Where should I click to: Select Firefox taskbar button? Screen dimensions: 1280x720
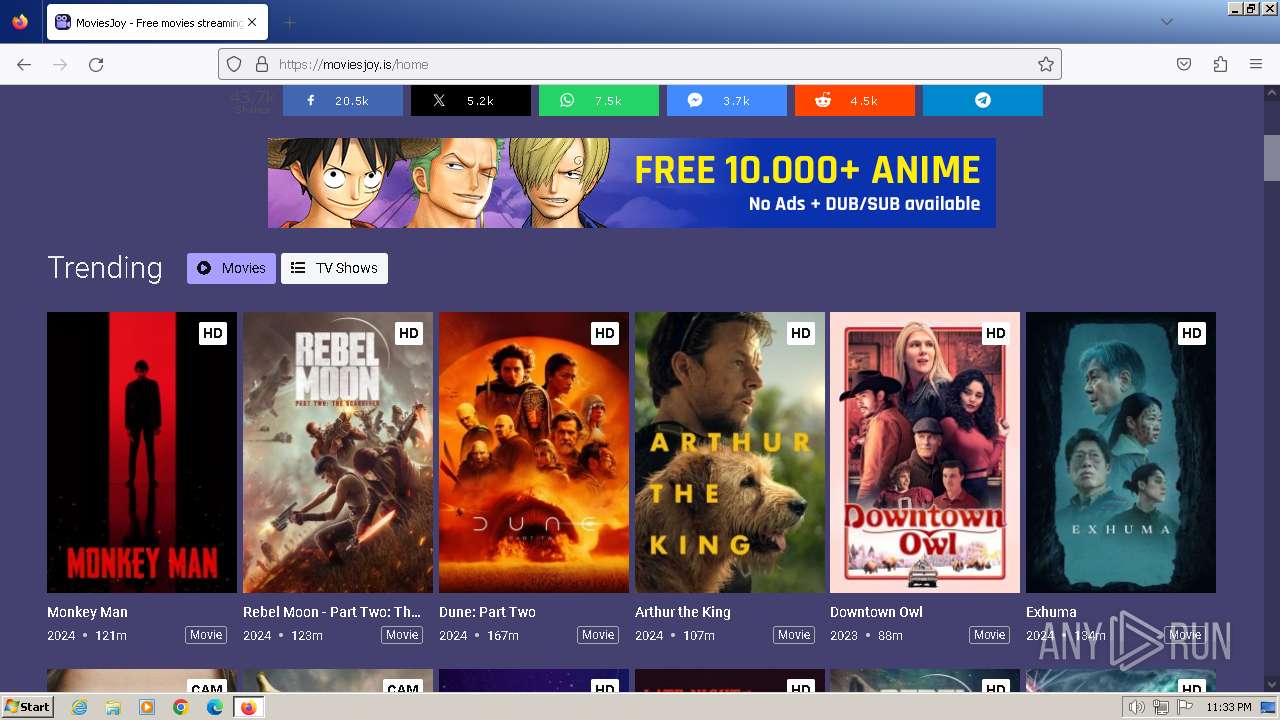[248, 707]
